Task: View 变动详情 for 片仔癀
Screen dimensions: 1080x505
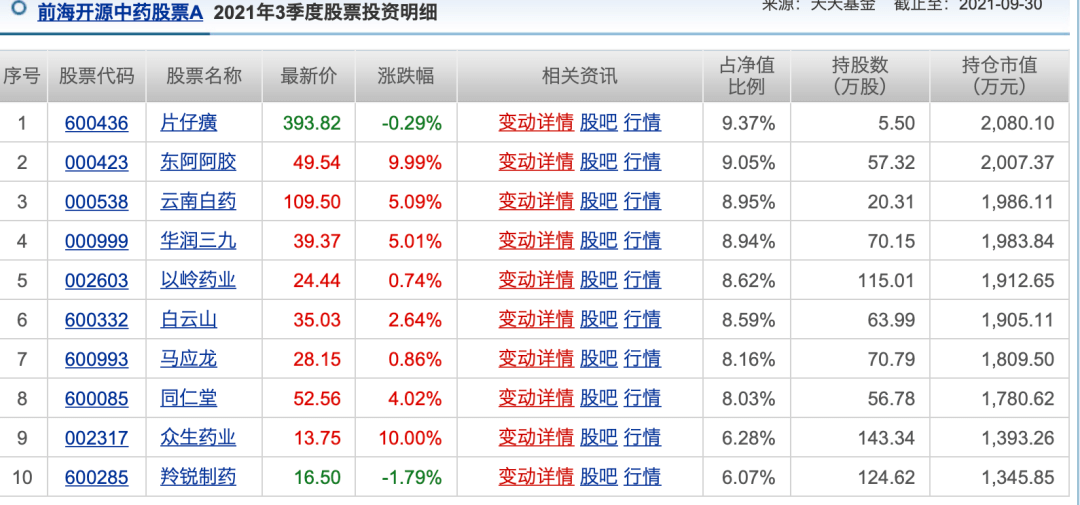Action: (536, 123)
